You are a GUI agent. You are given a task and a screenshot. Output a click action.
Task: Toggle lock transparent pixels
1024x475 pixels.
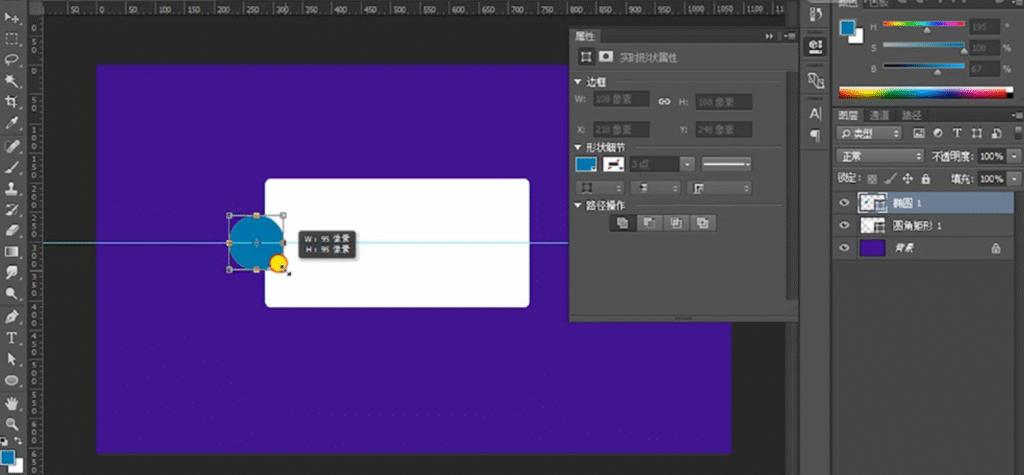[x=872, y=178]
